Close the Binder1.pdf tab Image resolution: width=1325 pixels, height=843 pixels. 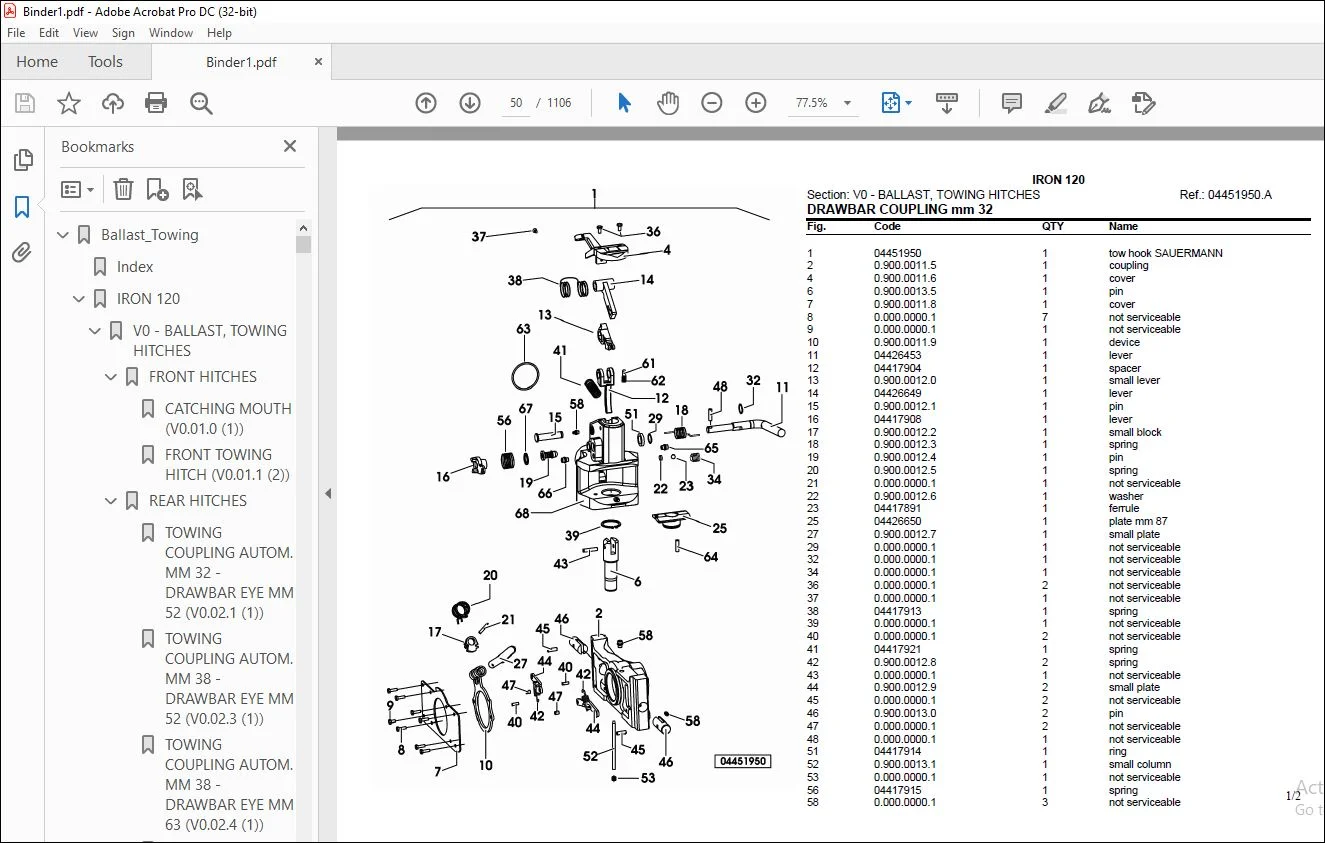(x=319, y=61)
